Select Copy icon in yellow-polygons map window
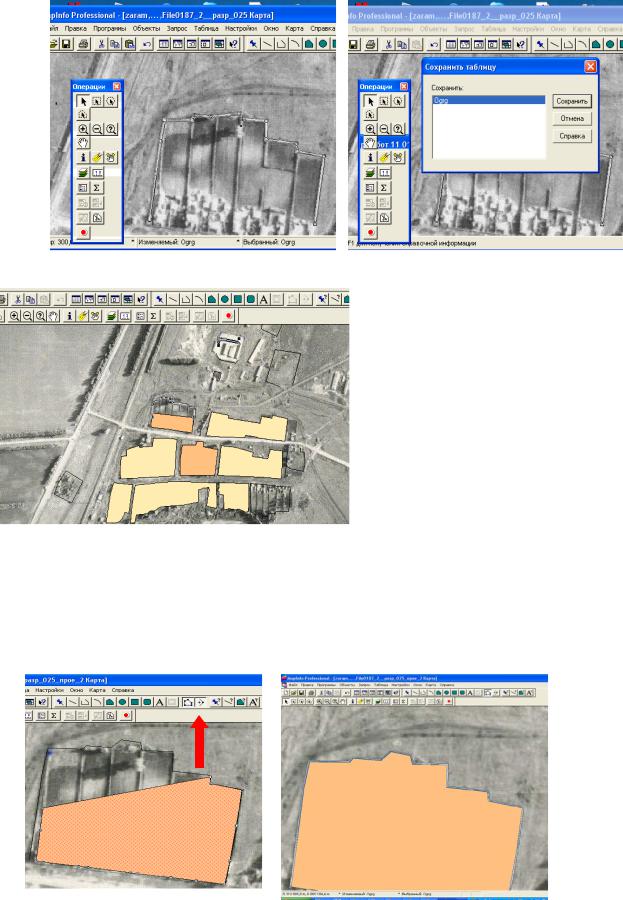 tap(30, 300)
